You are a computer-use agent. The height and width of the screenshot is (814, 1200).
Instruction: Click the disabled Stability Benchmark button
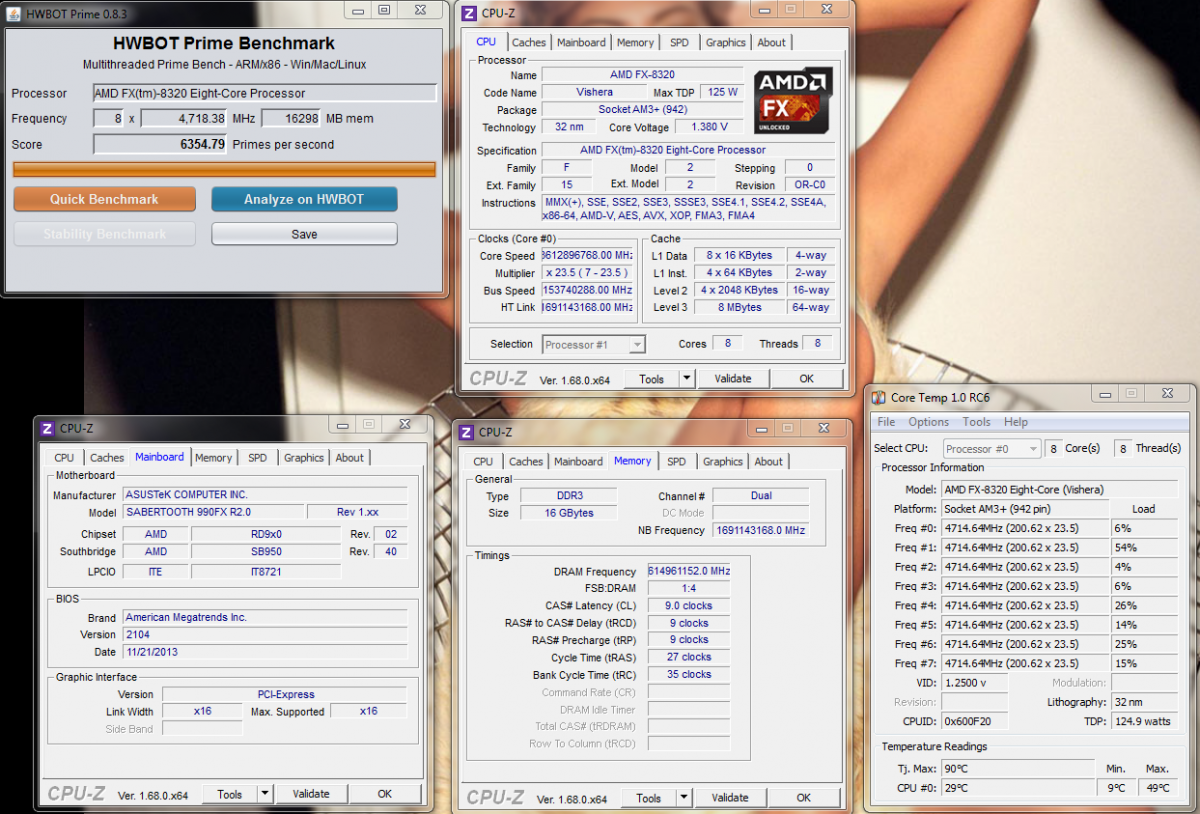pyautogui.click(x=104, y=234)
